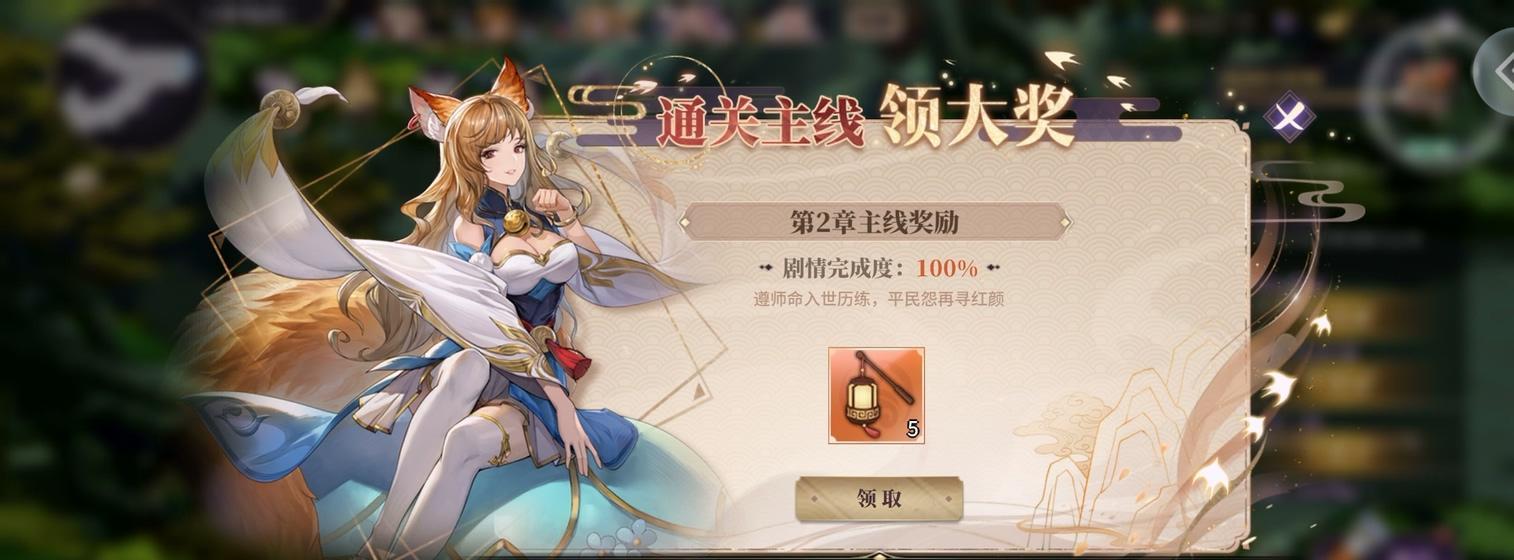Click the 剧情完成度 100% progress text

[x=880, y=268]
